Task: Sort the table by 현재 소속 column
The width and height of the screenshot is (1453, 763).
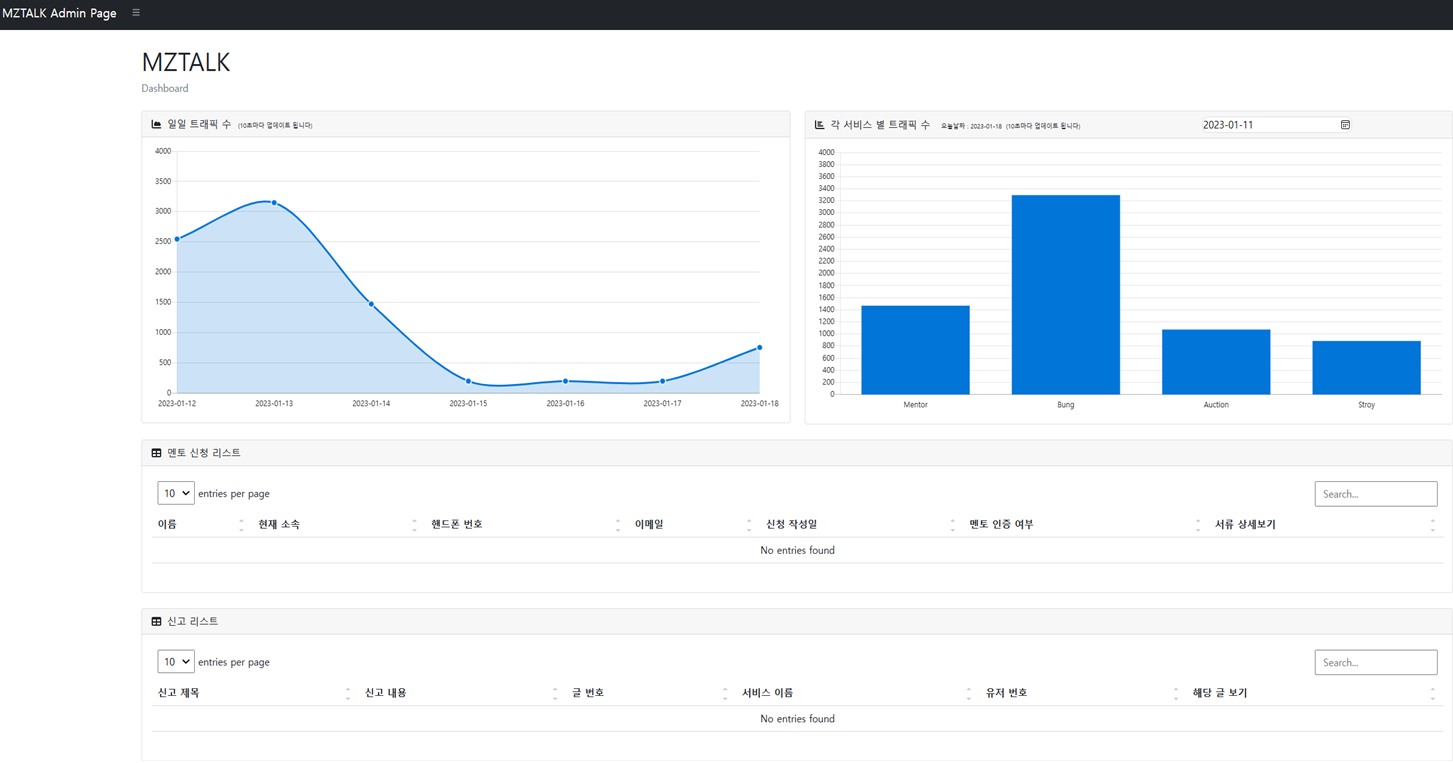Action: [x=337, y=524]
